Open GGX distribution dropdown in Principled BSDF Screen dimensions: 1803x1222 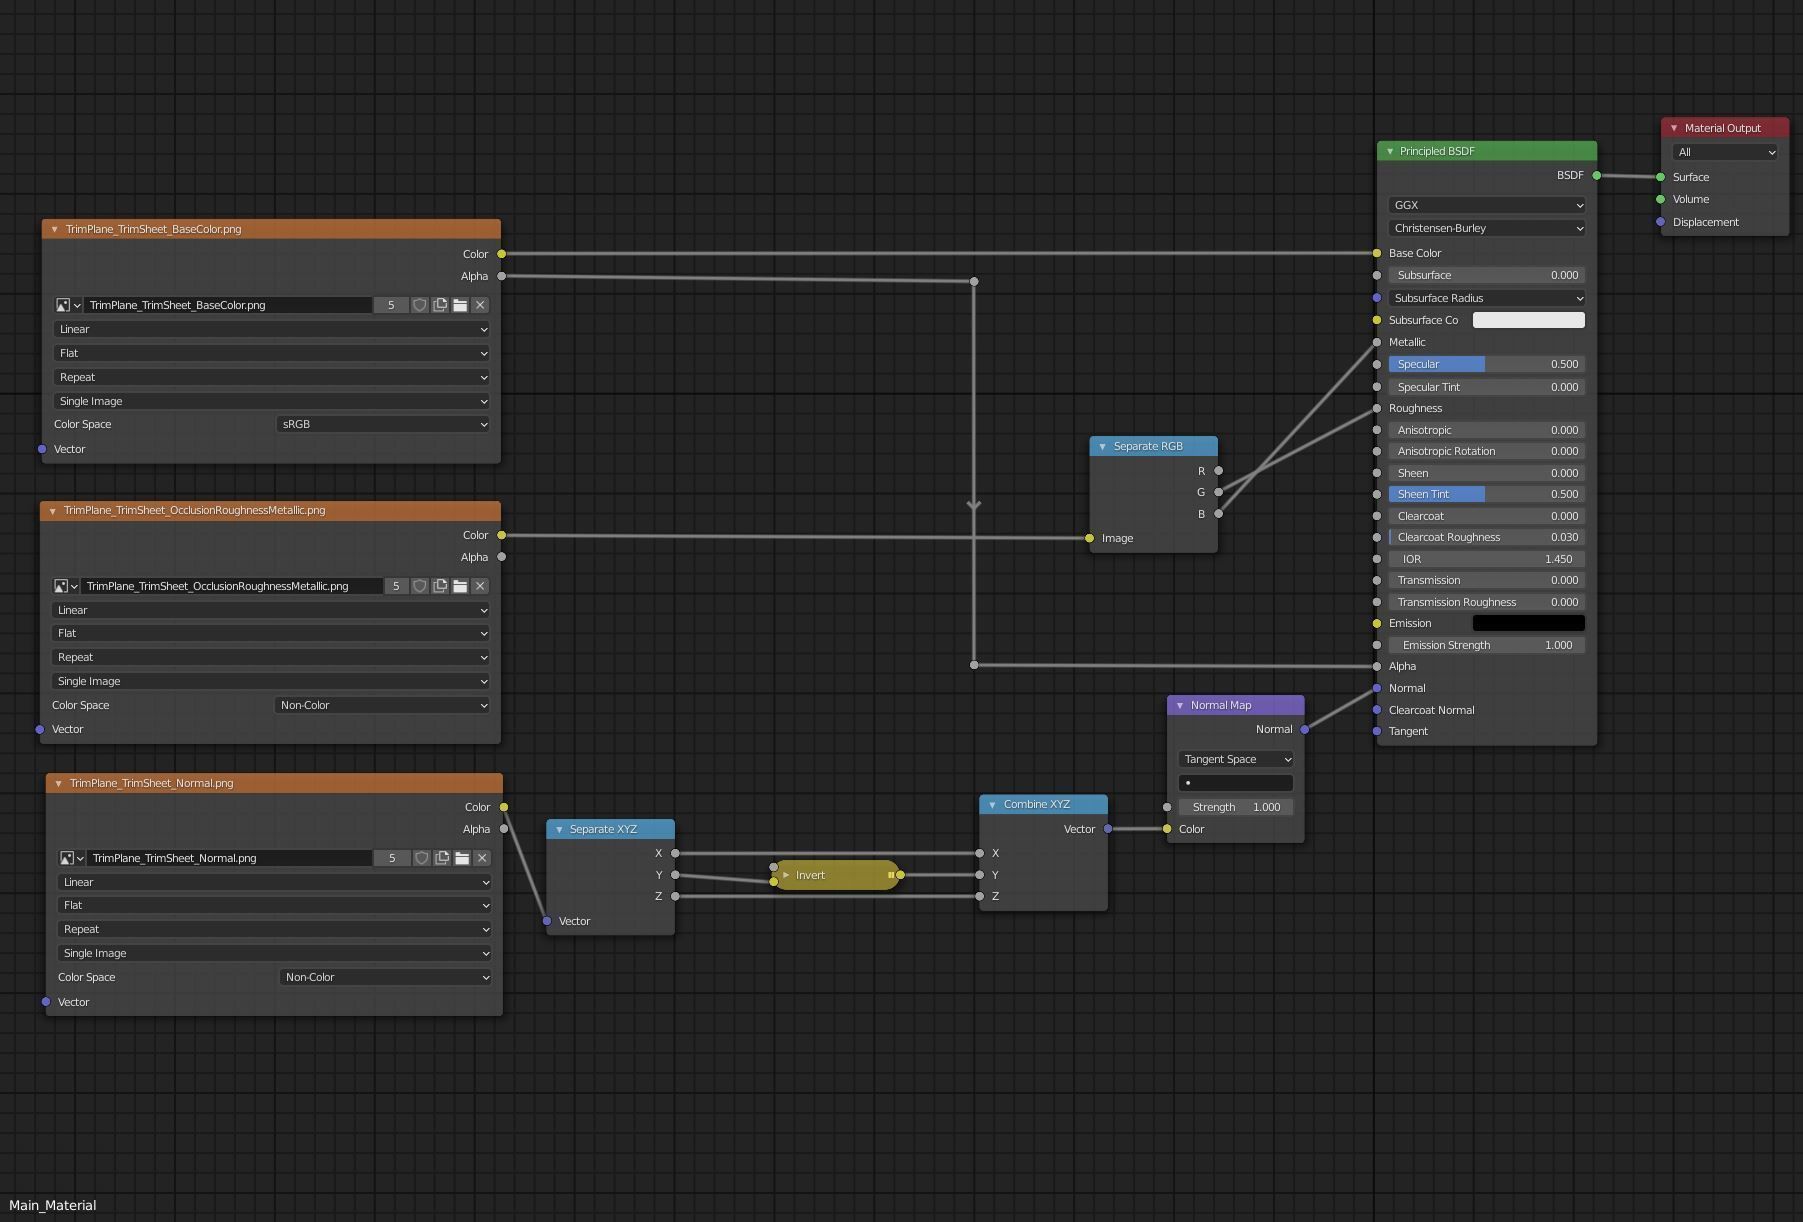pyautogui.click(x=1486, y=205)
